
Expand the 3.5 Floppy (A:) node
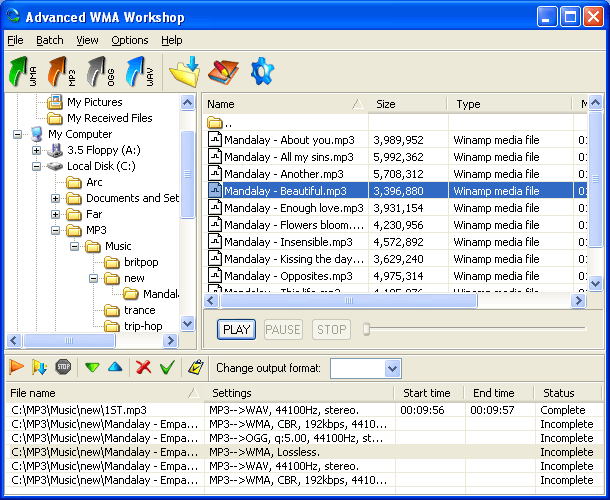coord(37,151)
